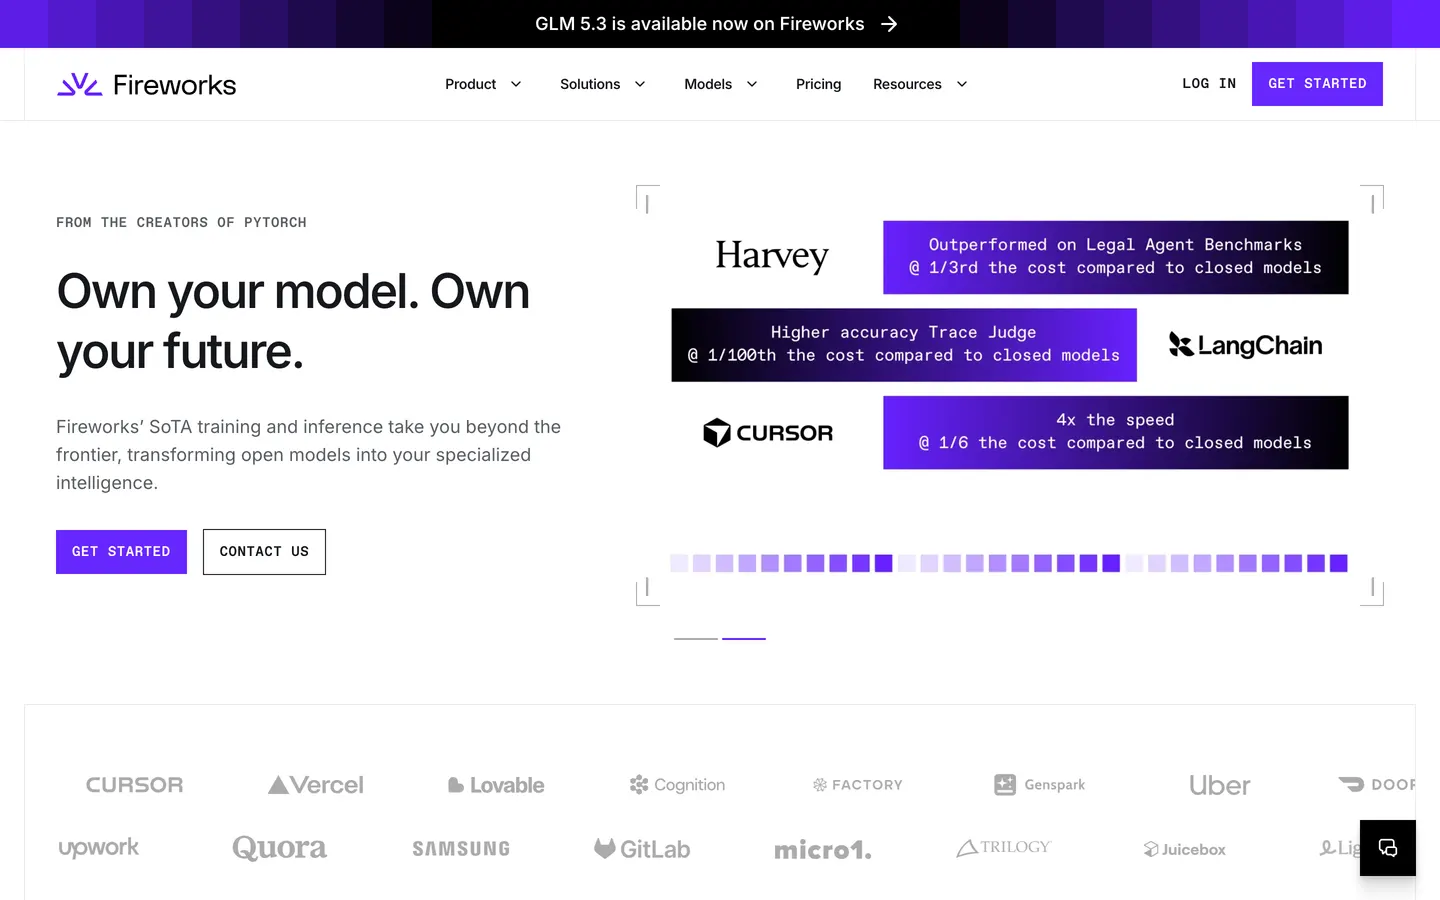Click the "FROM THE CREATORS OF PYTORCH" text
This screenshot has height=900, width=1440.
pyautogui.click(x=181, y=222)
